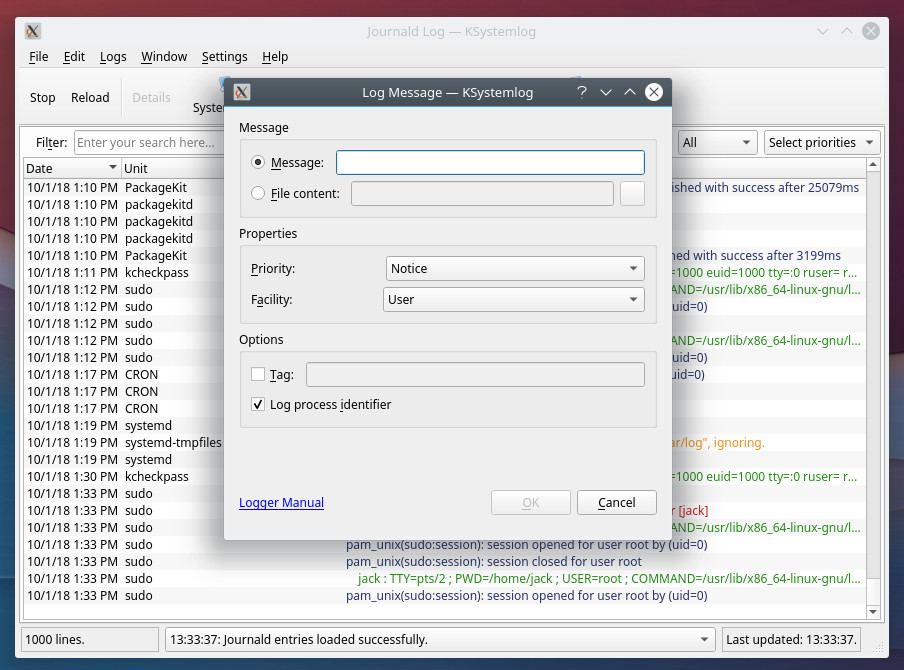
Task: Open the Window menu
Action: pyautogui.click(x=164, y=57)
